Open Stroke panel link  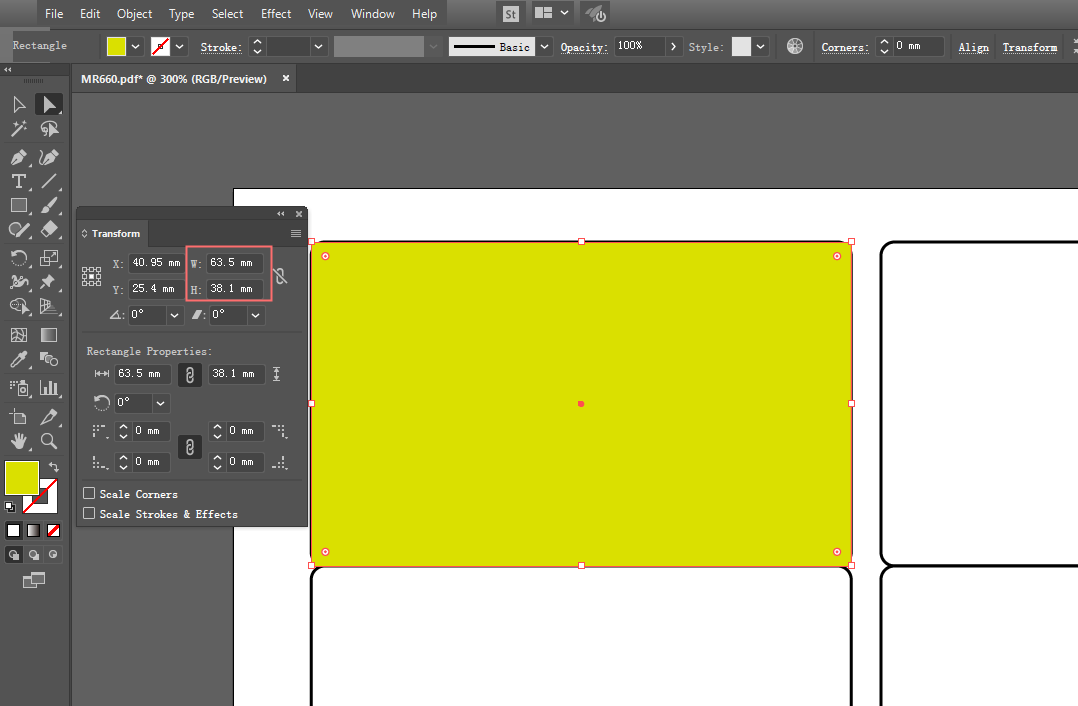pyautogui.click(x=221, y=47)
